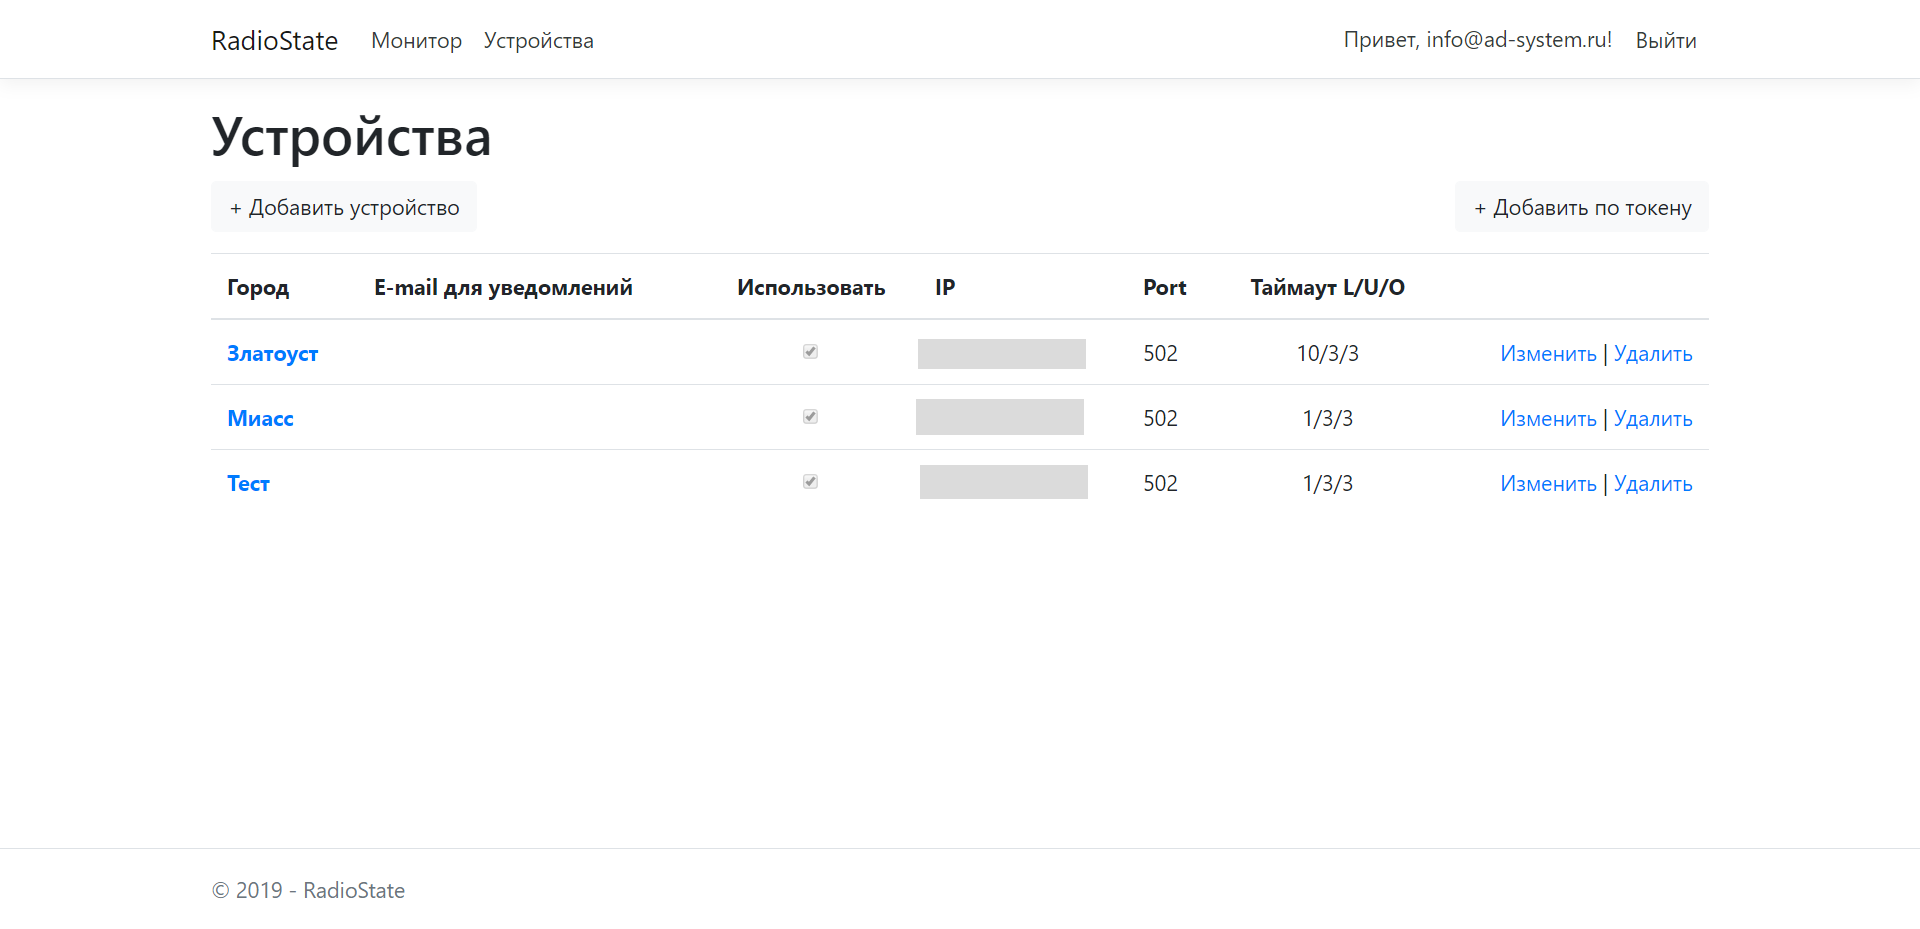Toggle Использовать checkbox for Миасс

(810, 417)
